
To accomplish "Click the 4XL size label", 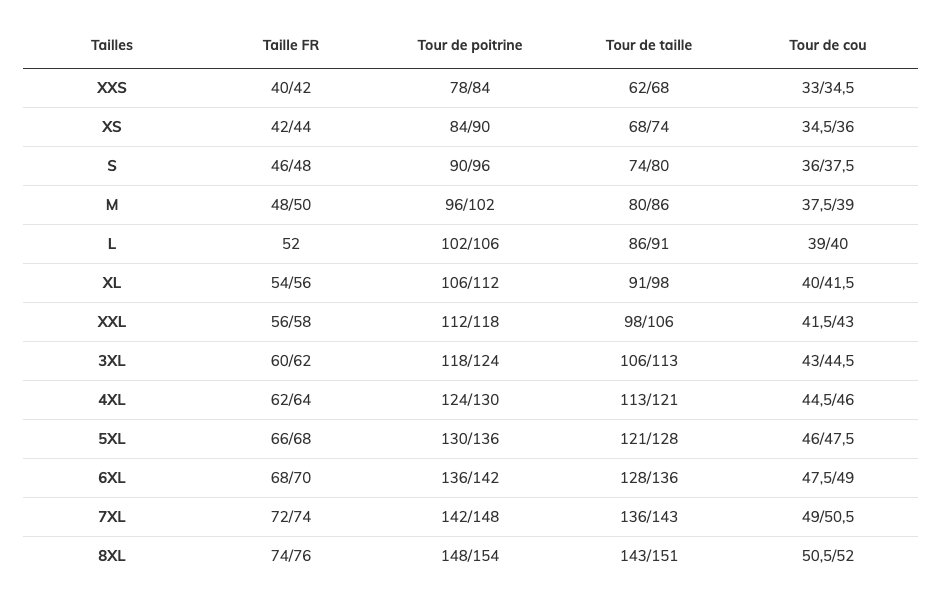I will [112, 400].
